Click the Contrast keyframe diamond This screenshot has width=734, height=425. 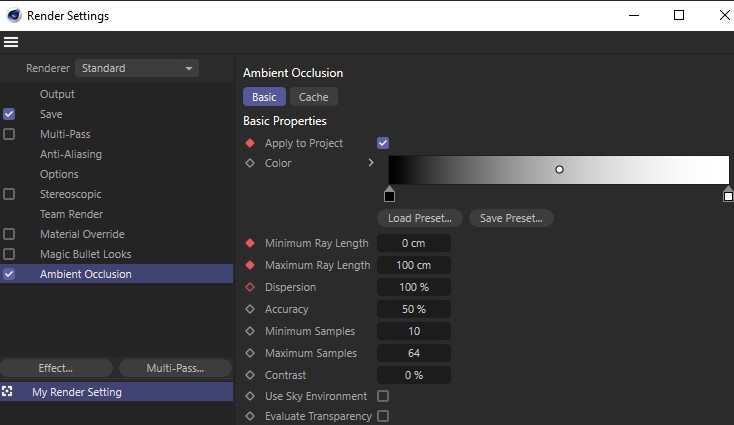click(250, 375)
